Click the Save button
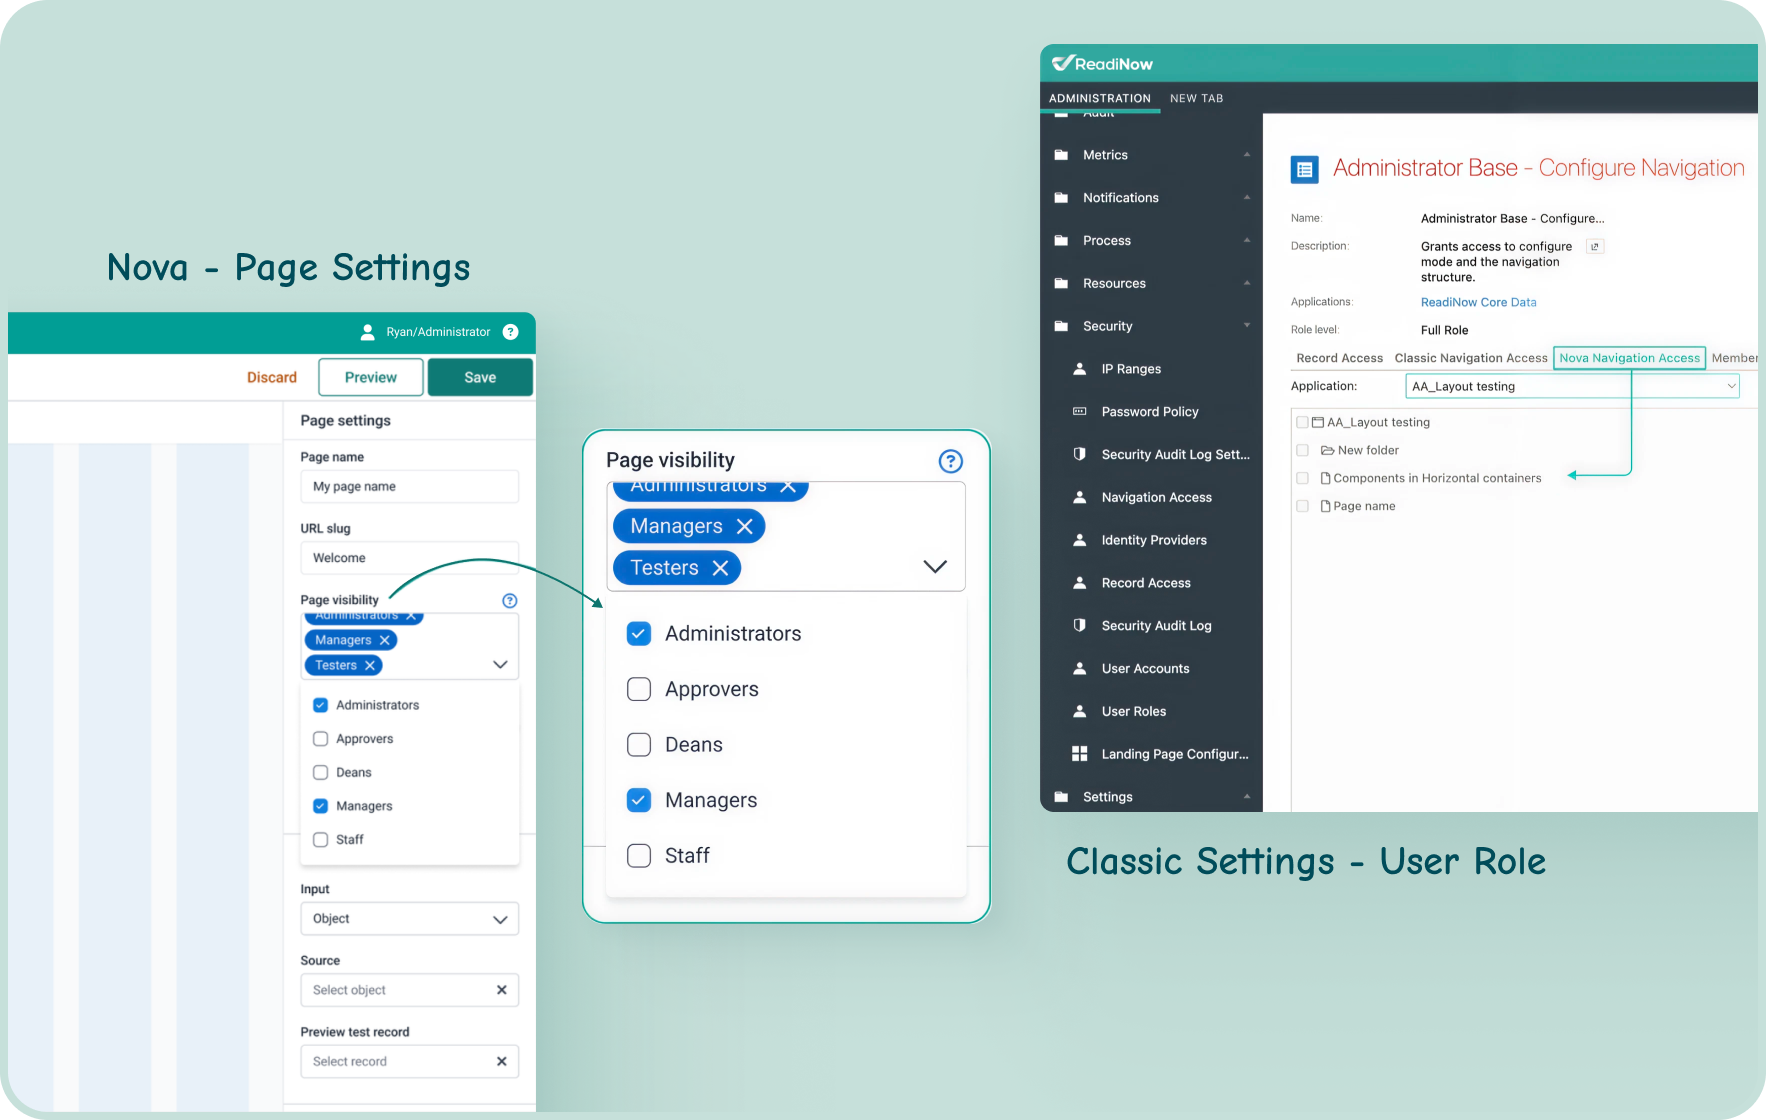This screenshot has height=1120, width=1766. [x=480, y=377]
